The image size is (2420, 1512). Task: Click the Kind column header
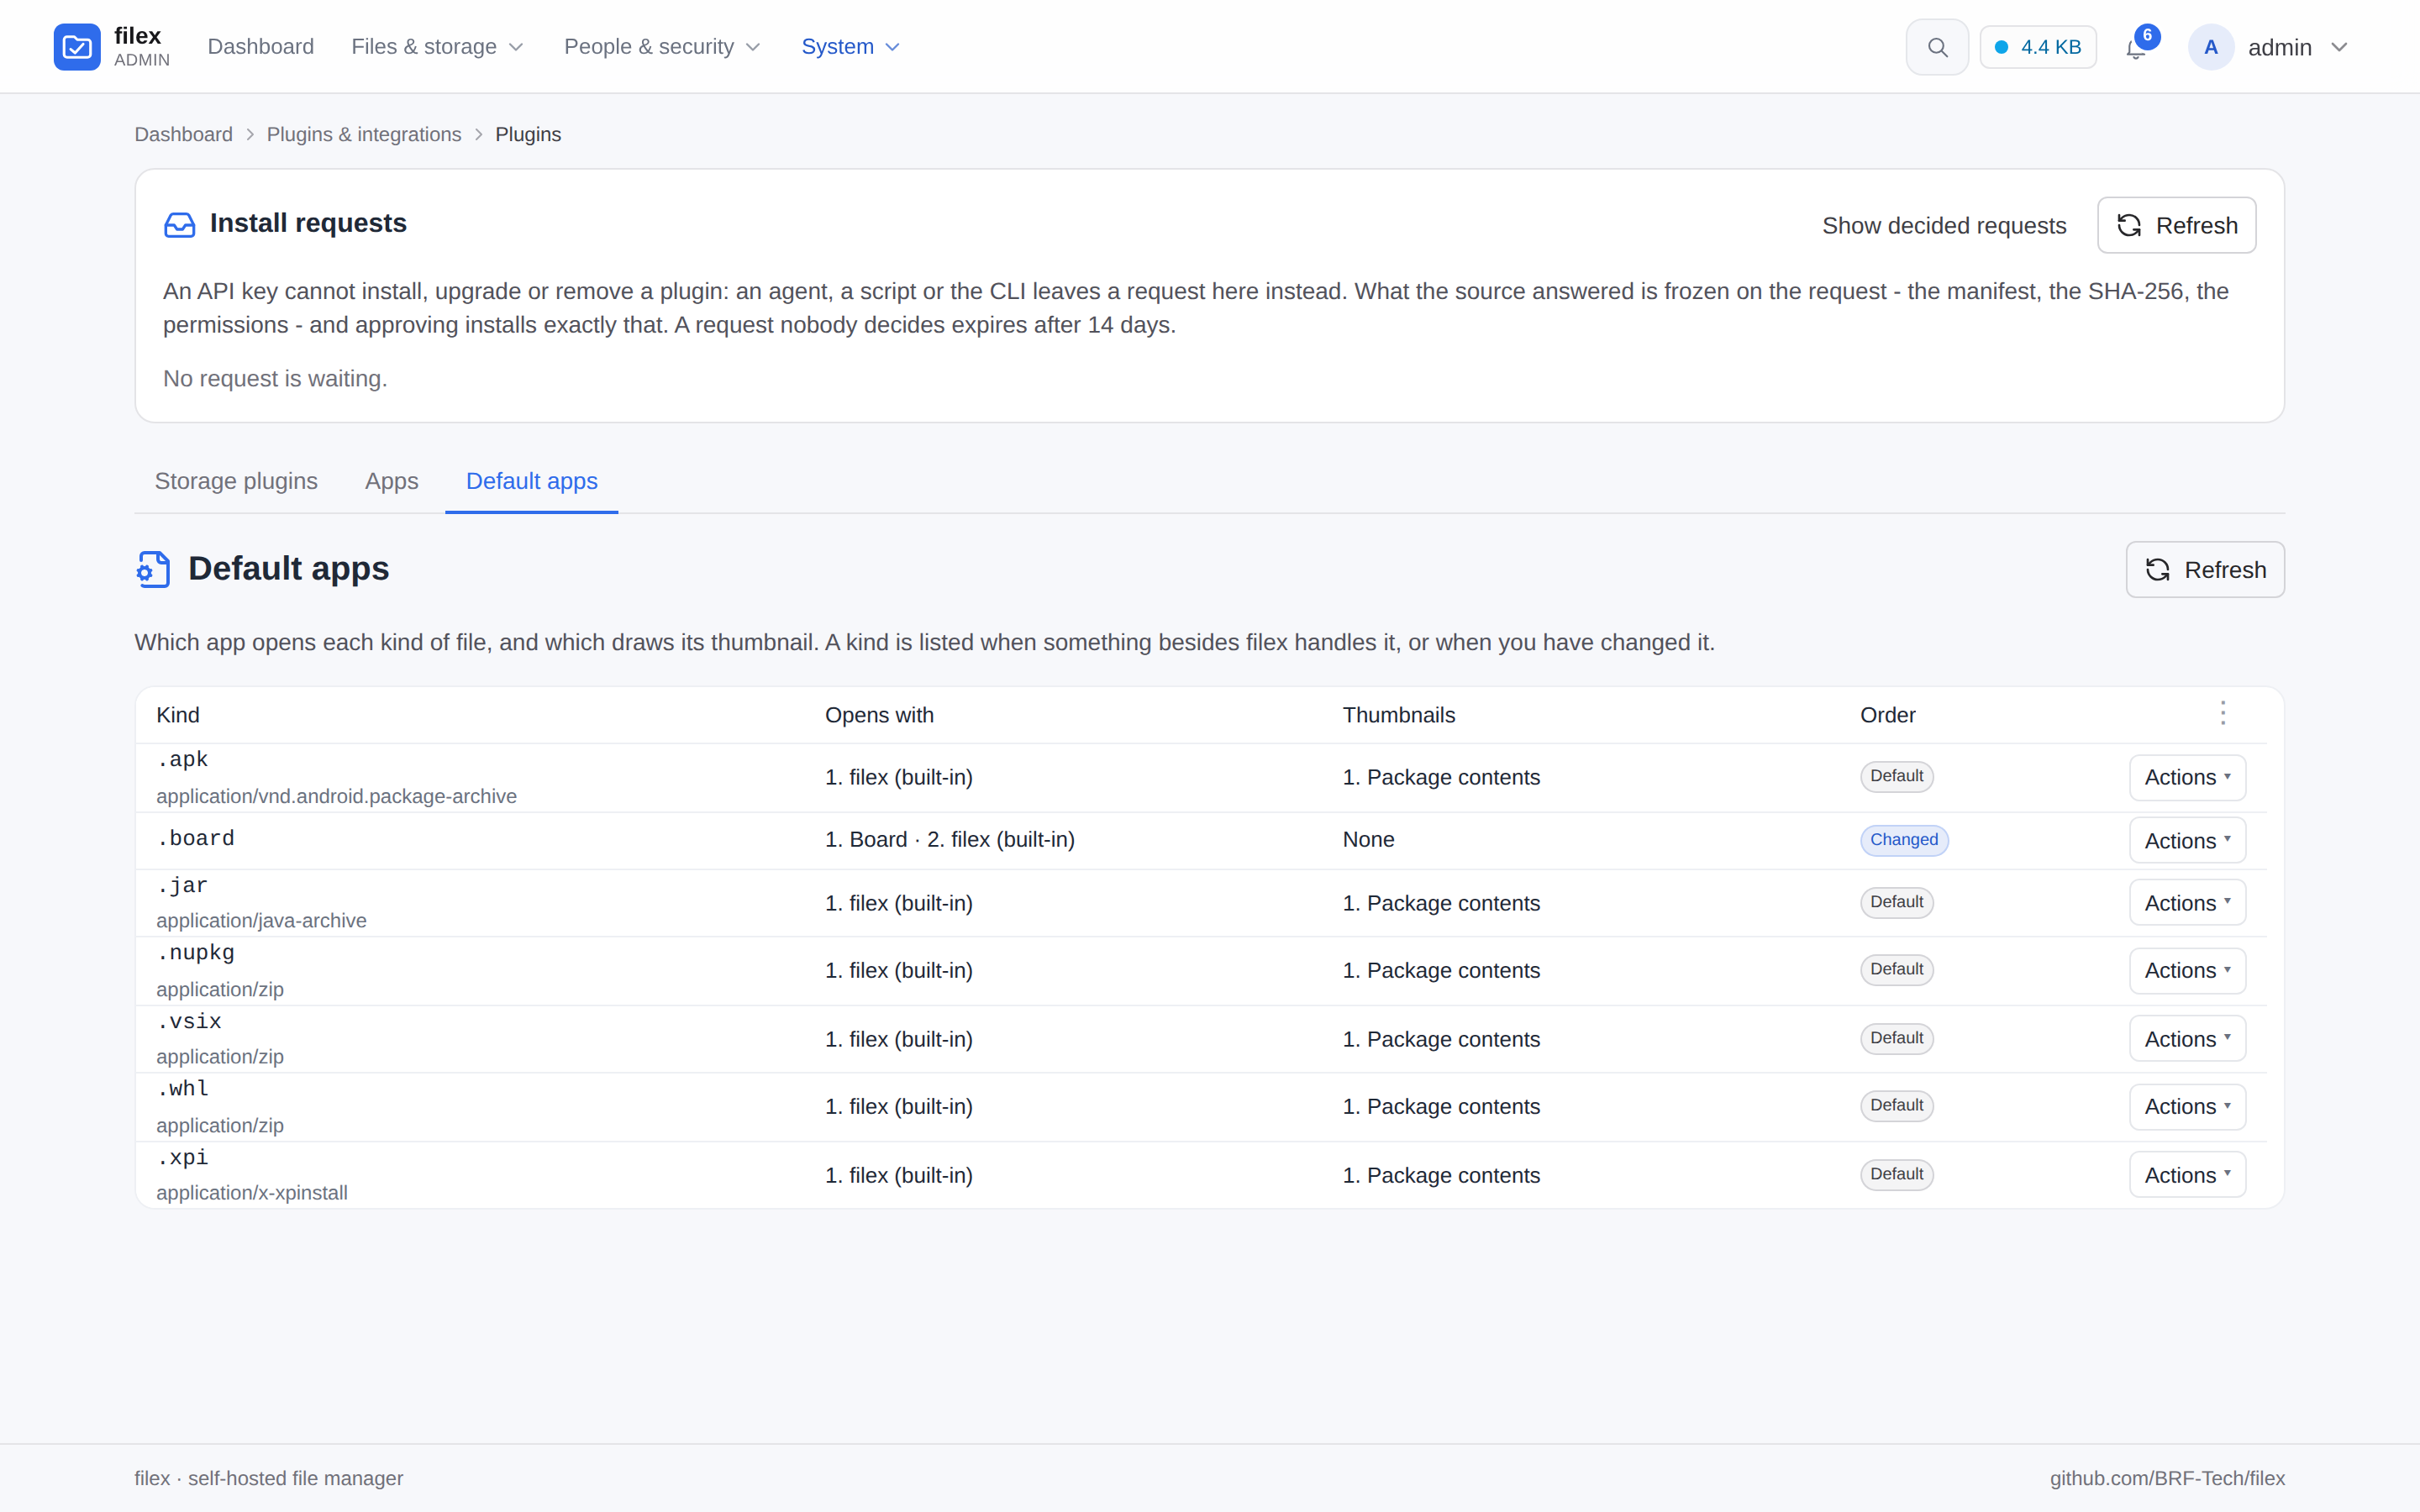coord(178,715)
